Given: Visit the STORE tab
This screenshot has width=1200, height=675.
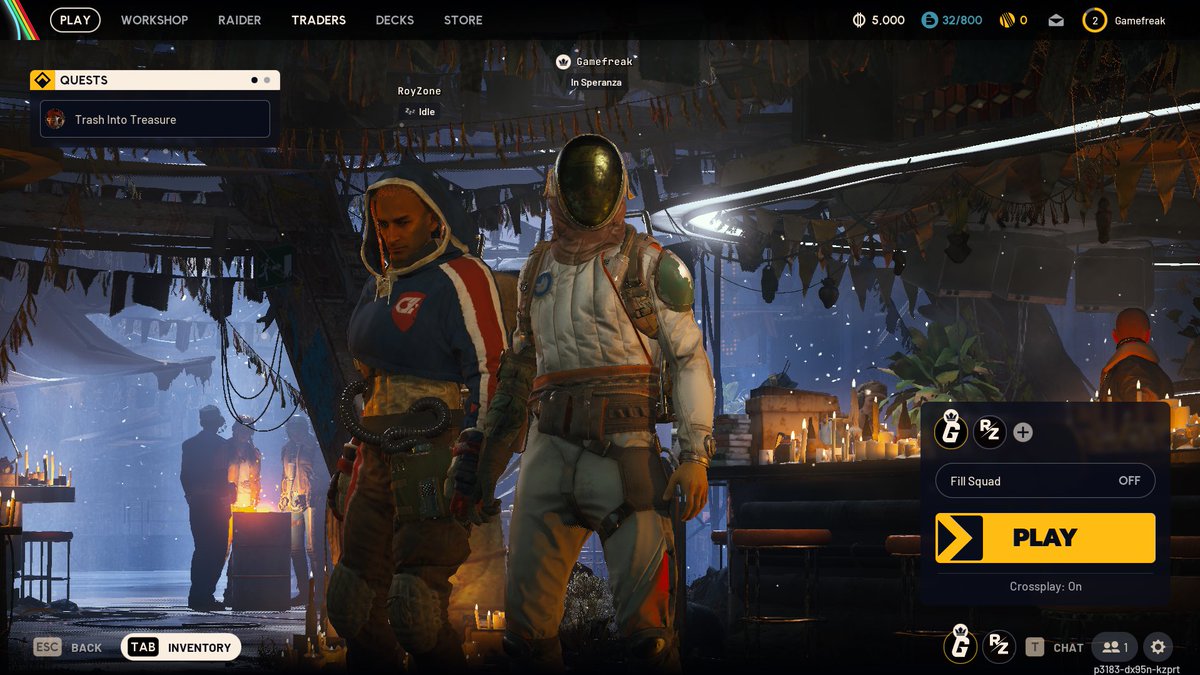Looking at the screenshot, I should [463, 20].
